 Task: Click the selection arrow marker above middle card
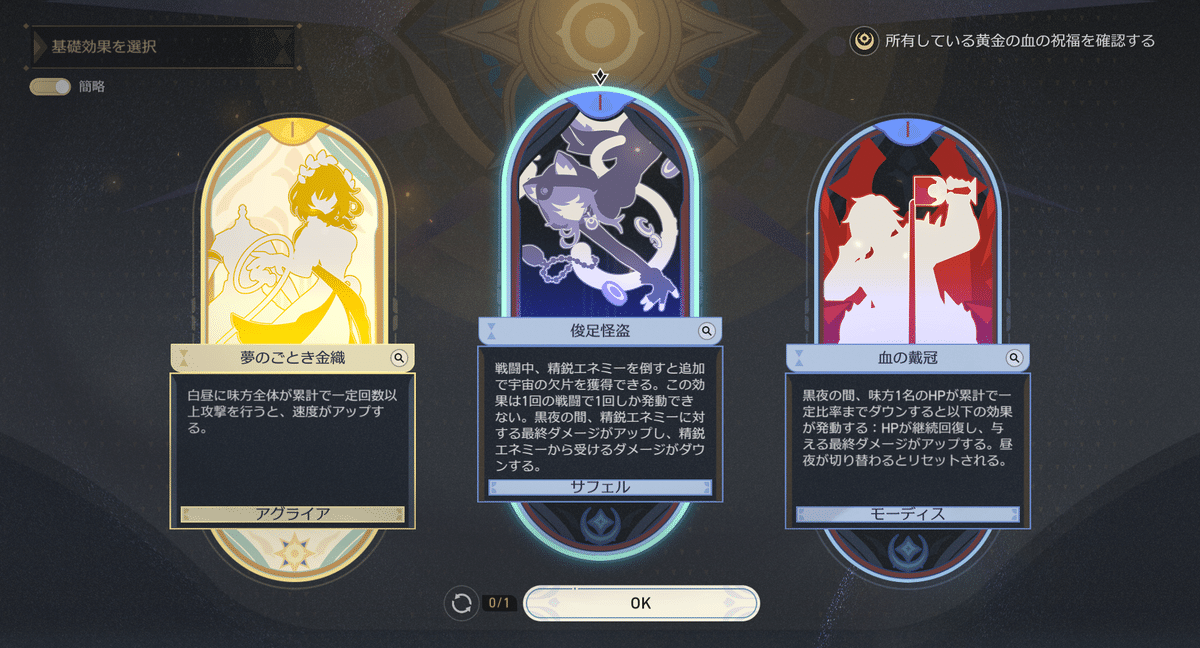tap(600, 76)
